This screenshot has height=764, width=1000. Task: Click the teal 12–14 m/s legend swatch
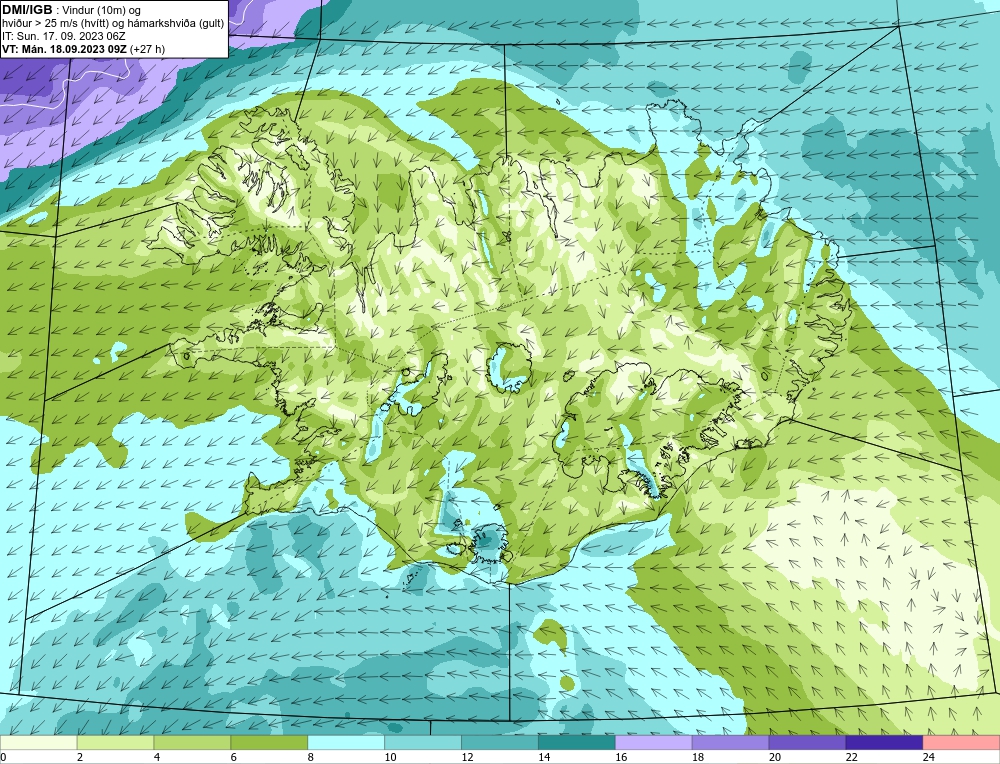tap(500, 743)
